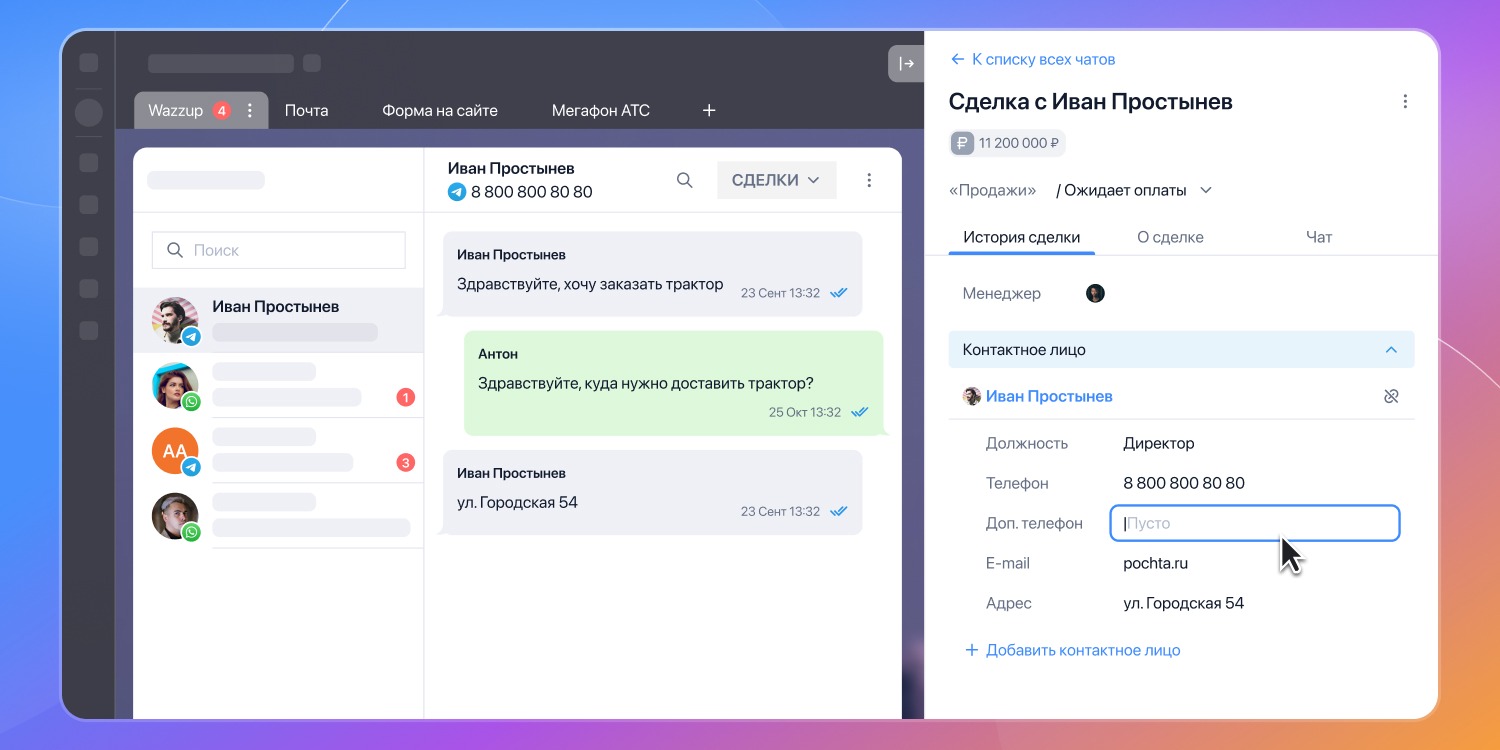Click the ruble icon by deal amount
The width and height of the screenshot is (1500, 750).
(x=962, y=143)
